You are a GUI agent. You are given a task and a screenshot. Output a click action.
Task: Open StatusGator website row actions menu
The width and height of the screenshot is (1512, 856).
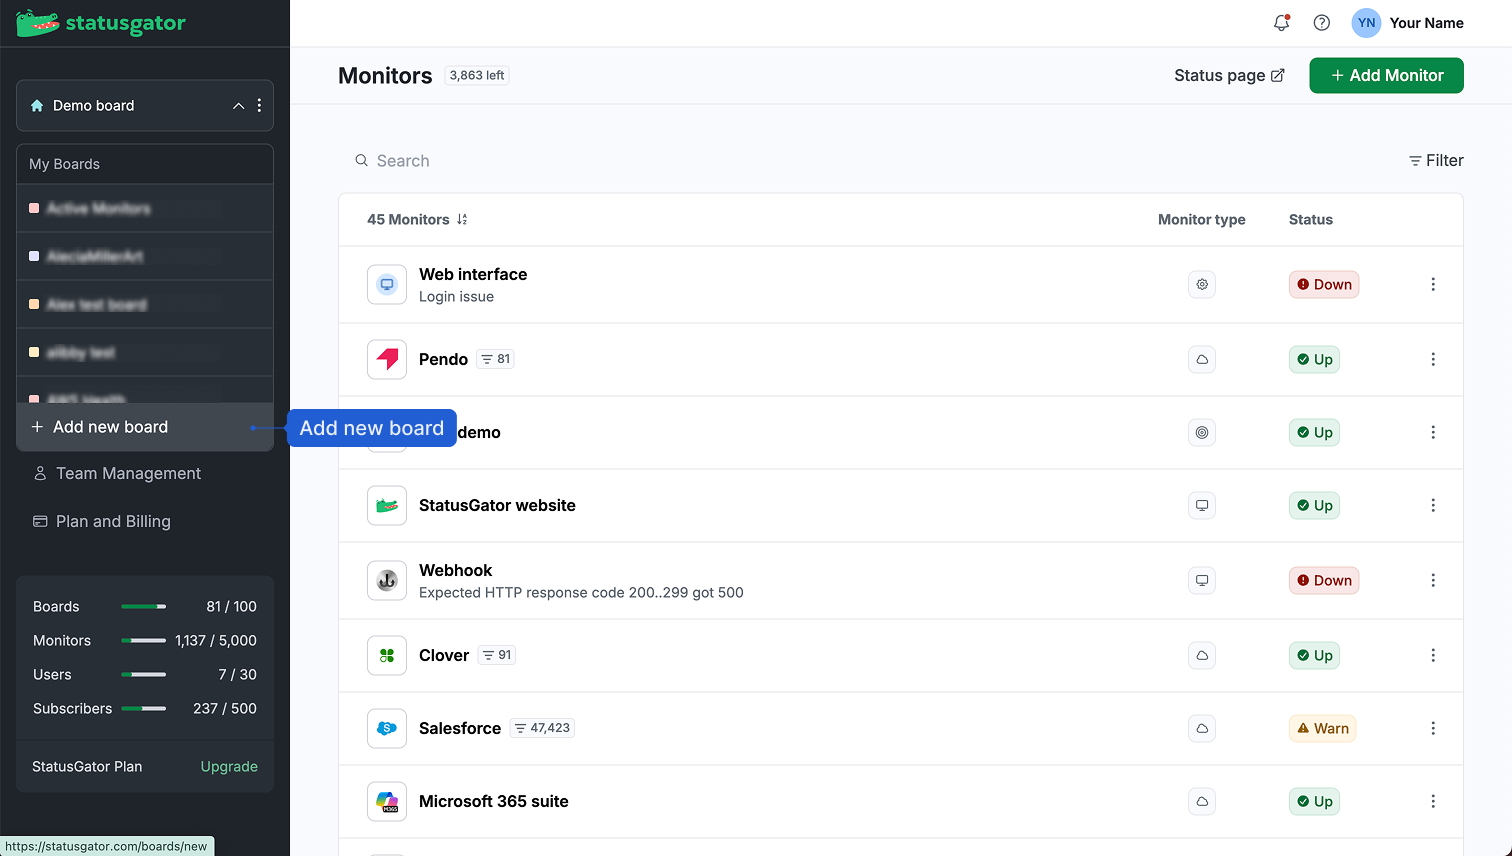tap(1433, 505)
